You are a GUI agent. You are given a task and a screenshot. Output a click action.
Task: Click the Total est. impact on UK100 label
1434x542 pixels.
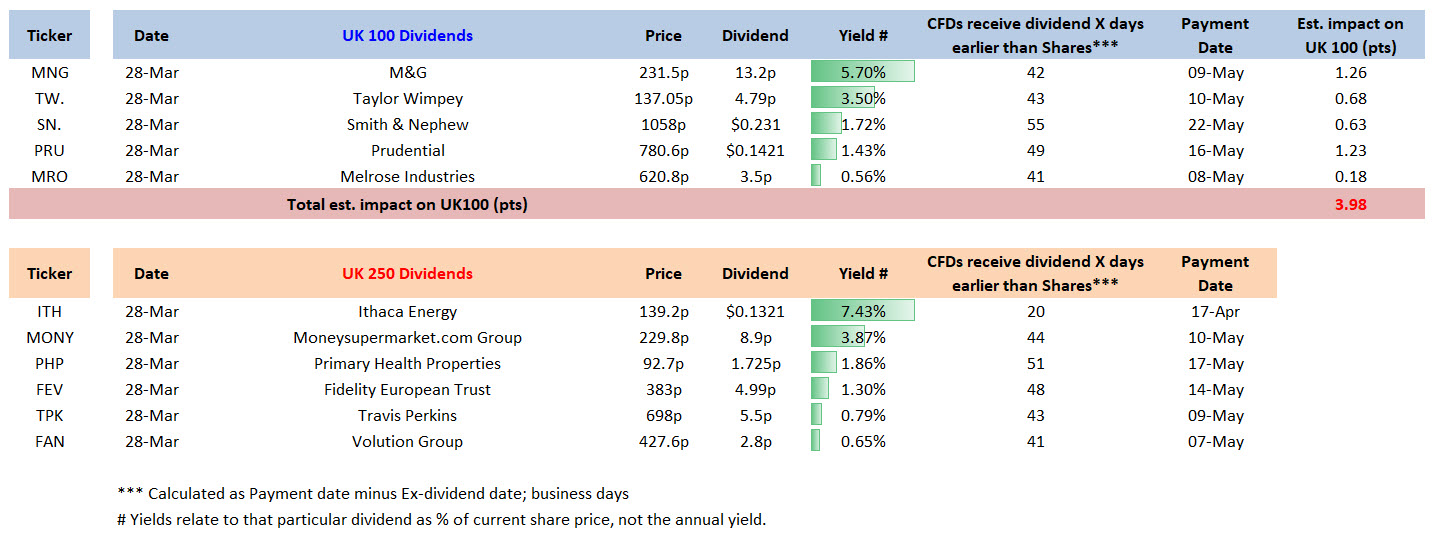click(407, 204)
